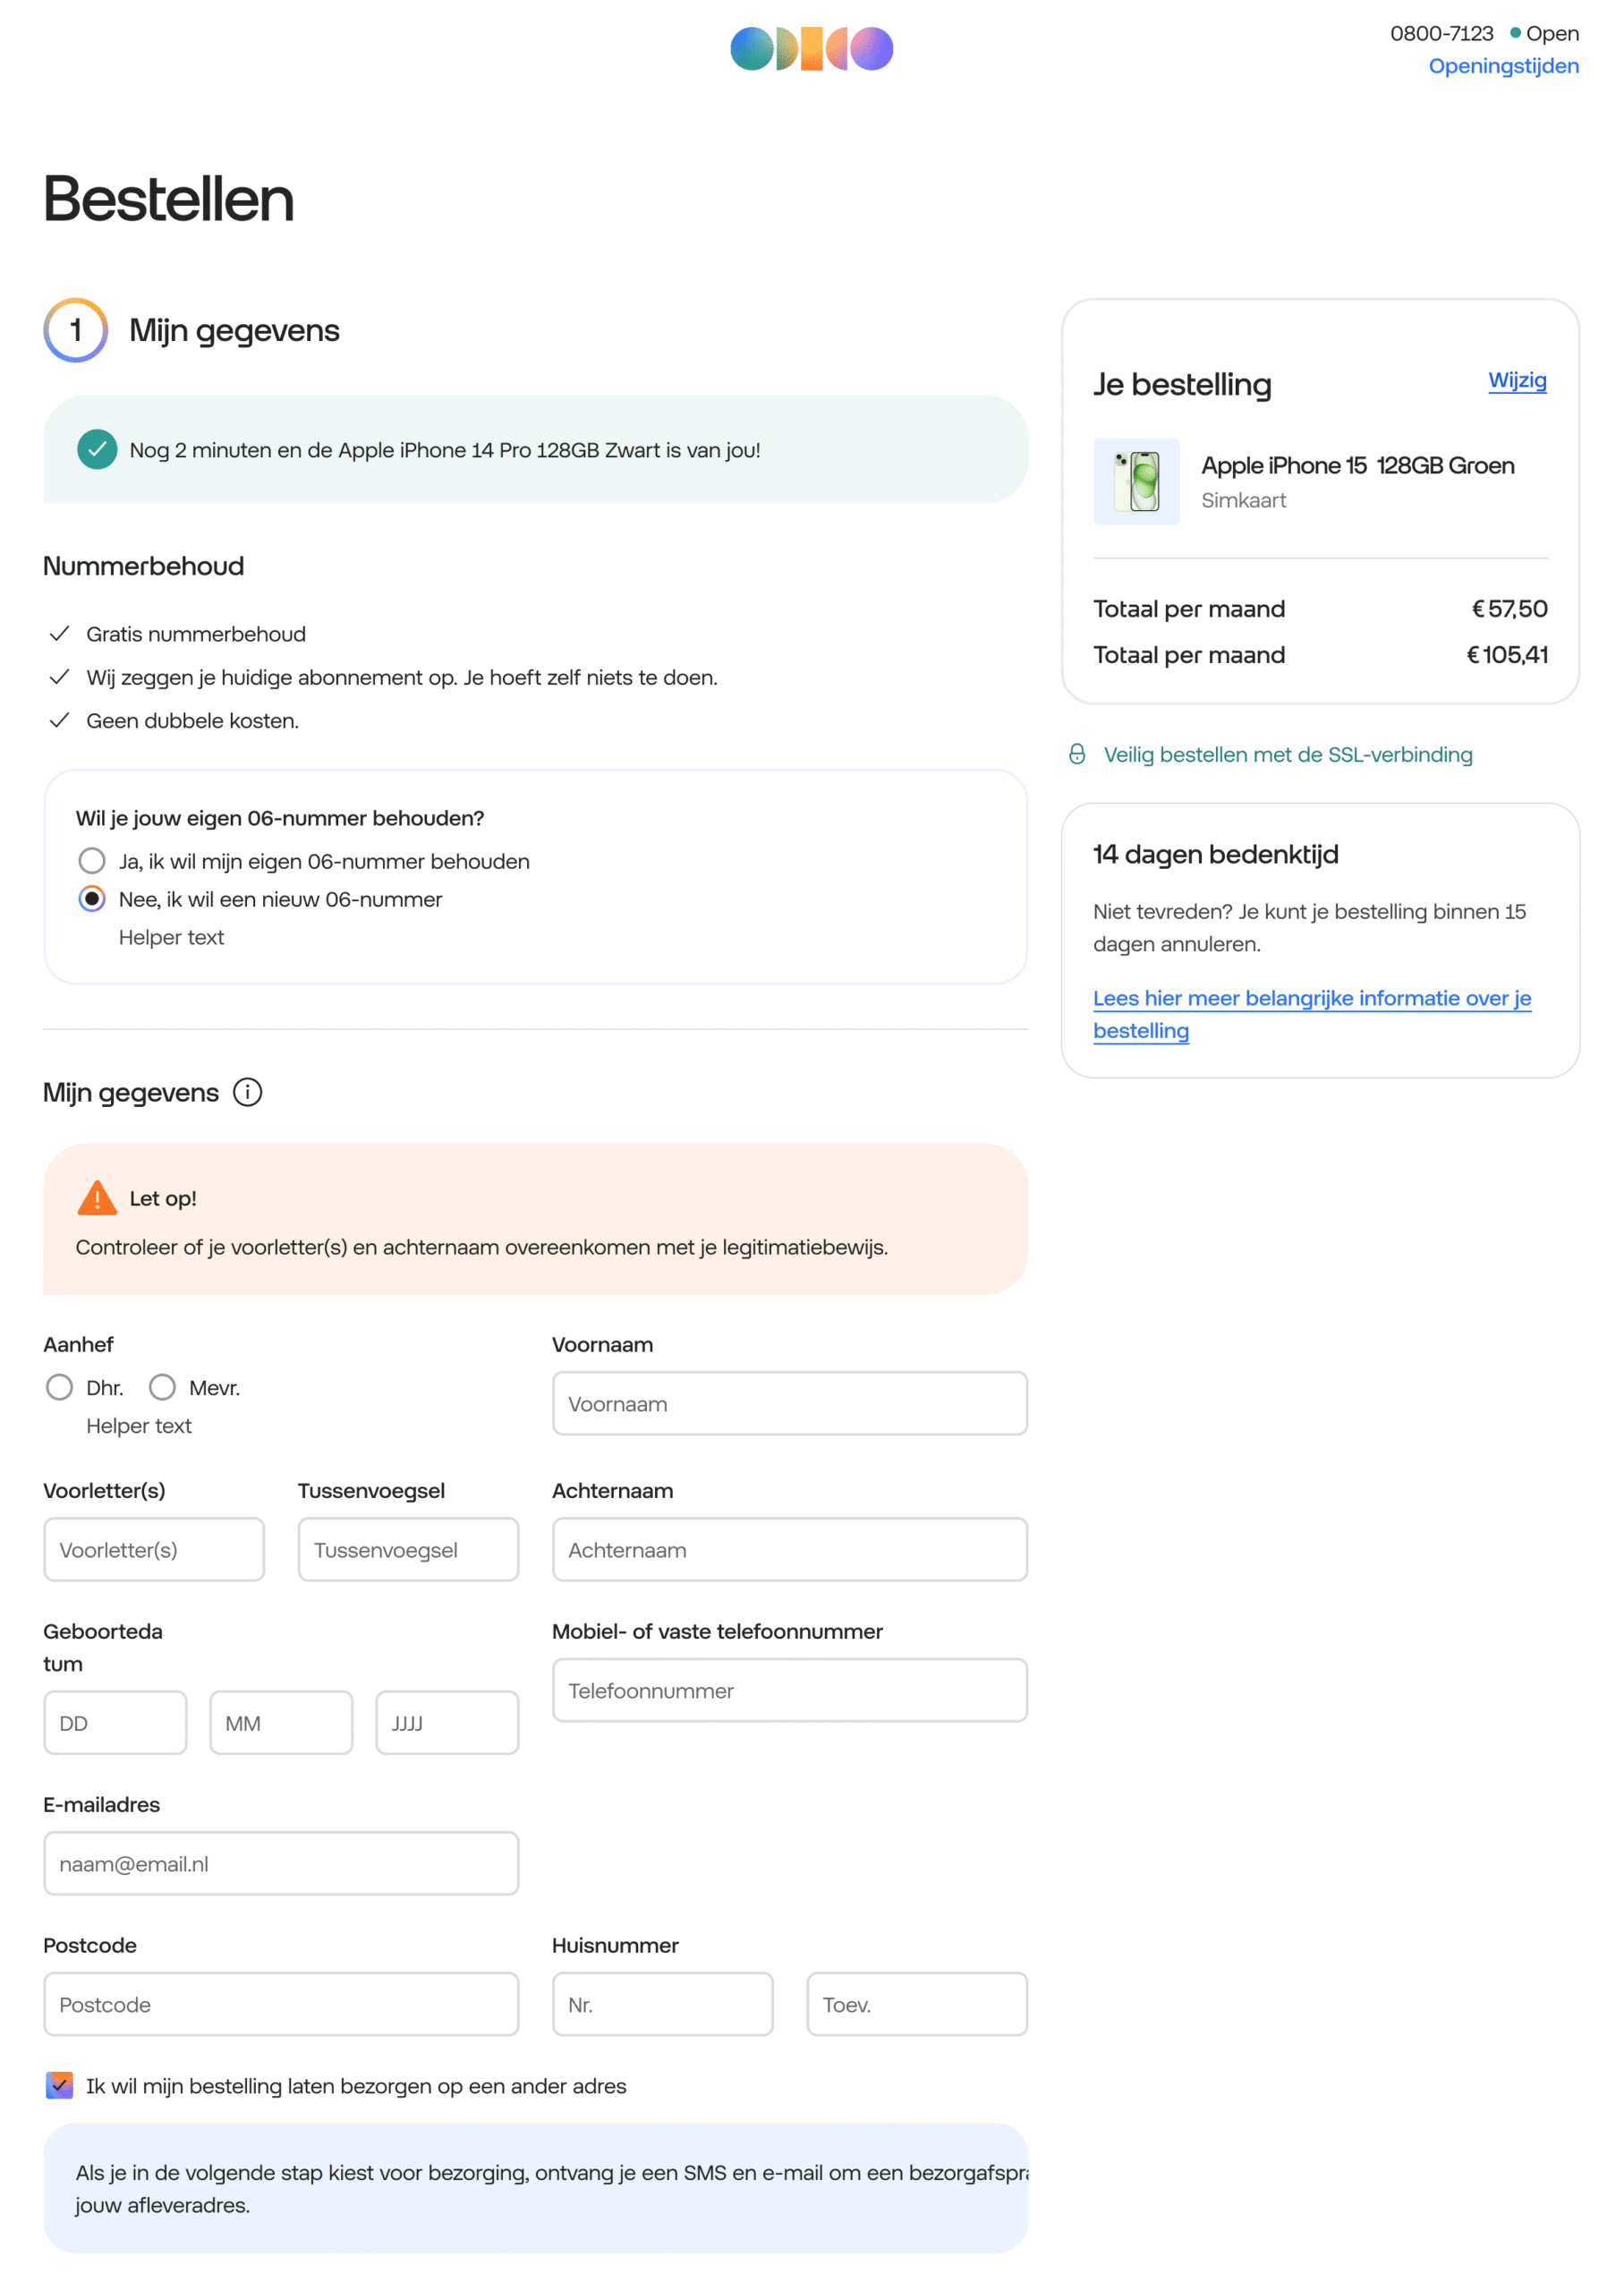Click the Nr. house number field
The width and height of the screenshot is (1624, 2291).
[663, 2004]
